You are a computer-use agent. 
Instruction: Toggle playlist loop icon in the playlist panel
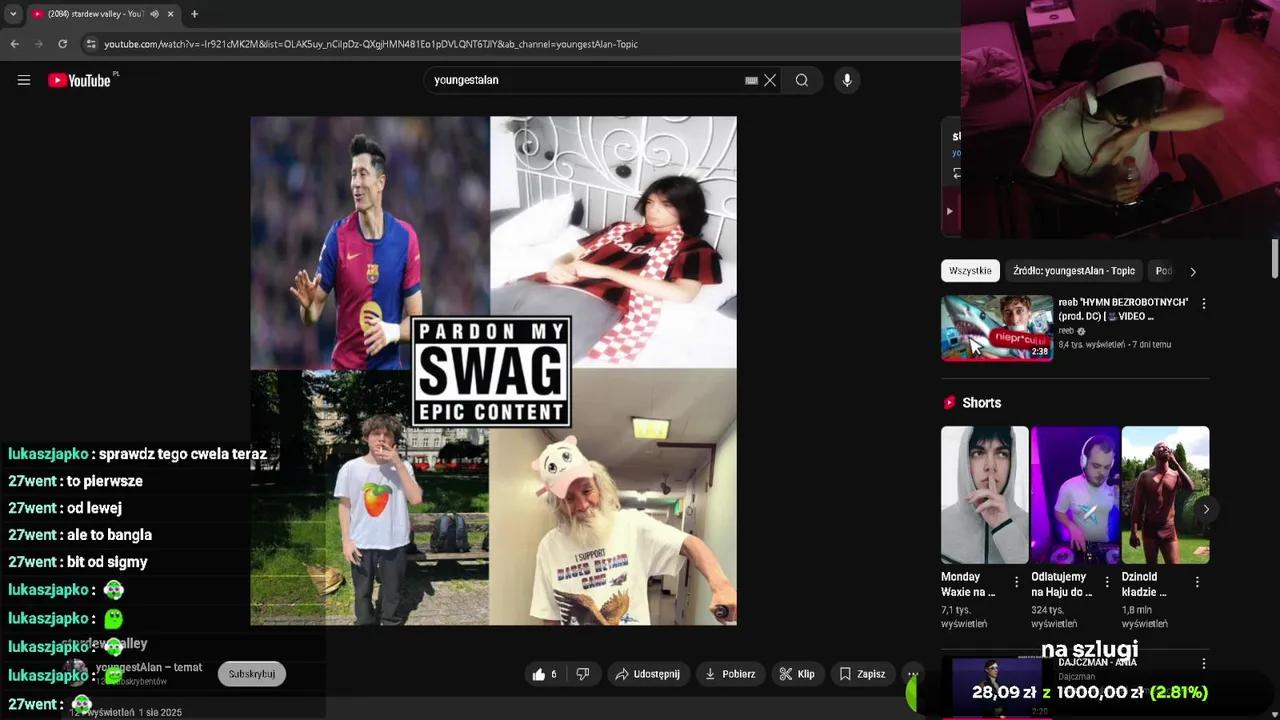pyautogui.click(x=956, y=173)
